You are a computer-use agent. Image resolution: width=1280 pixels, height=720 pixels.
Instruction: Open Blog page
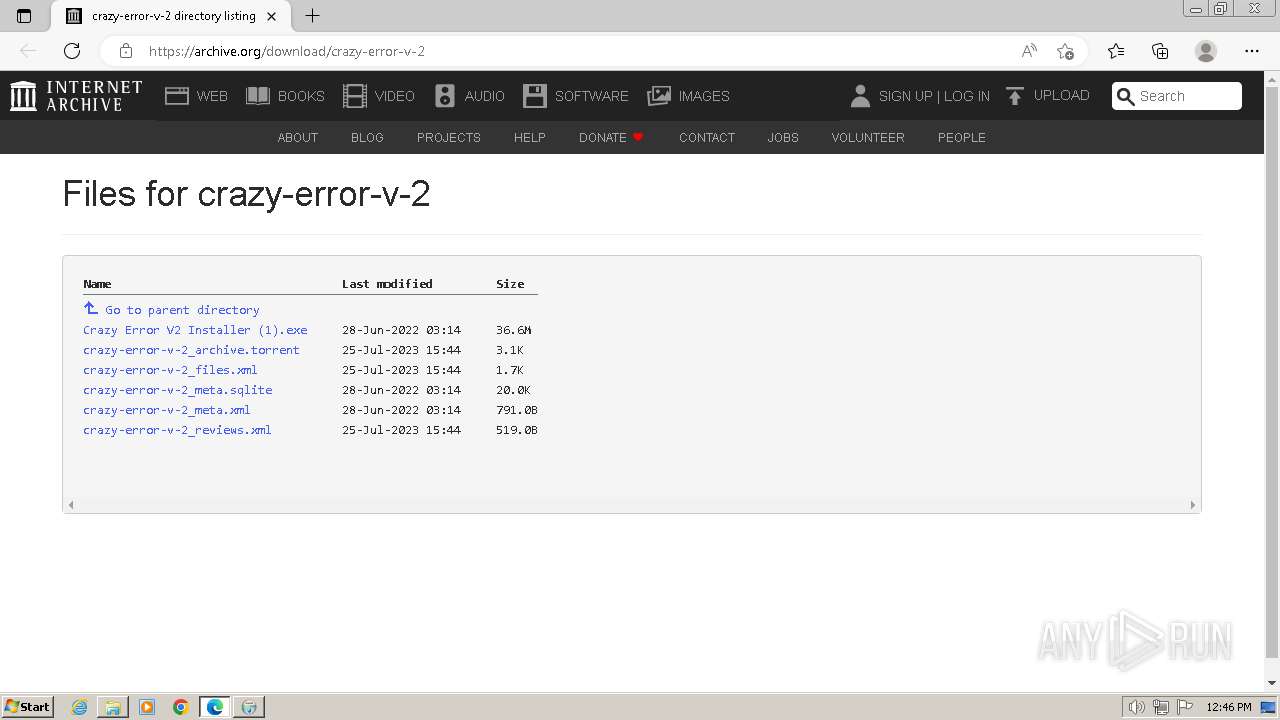[x=367, y=137]
